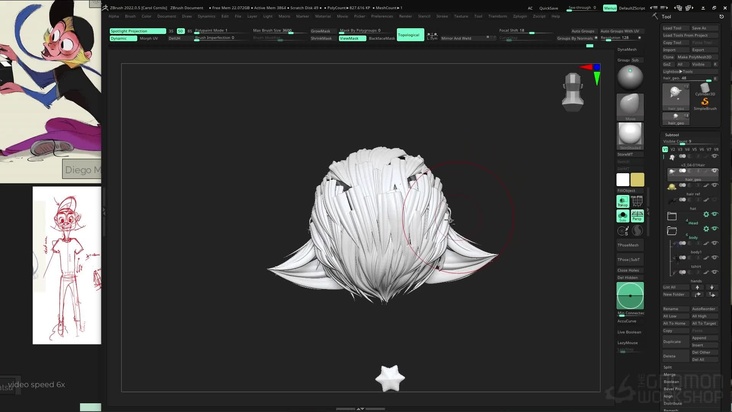Toggle Topological masking option
The width and height of the screenshot is (732, 412).
tap(409, 35)
